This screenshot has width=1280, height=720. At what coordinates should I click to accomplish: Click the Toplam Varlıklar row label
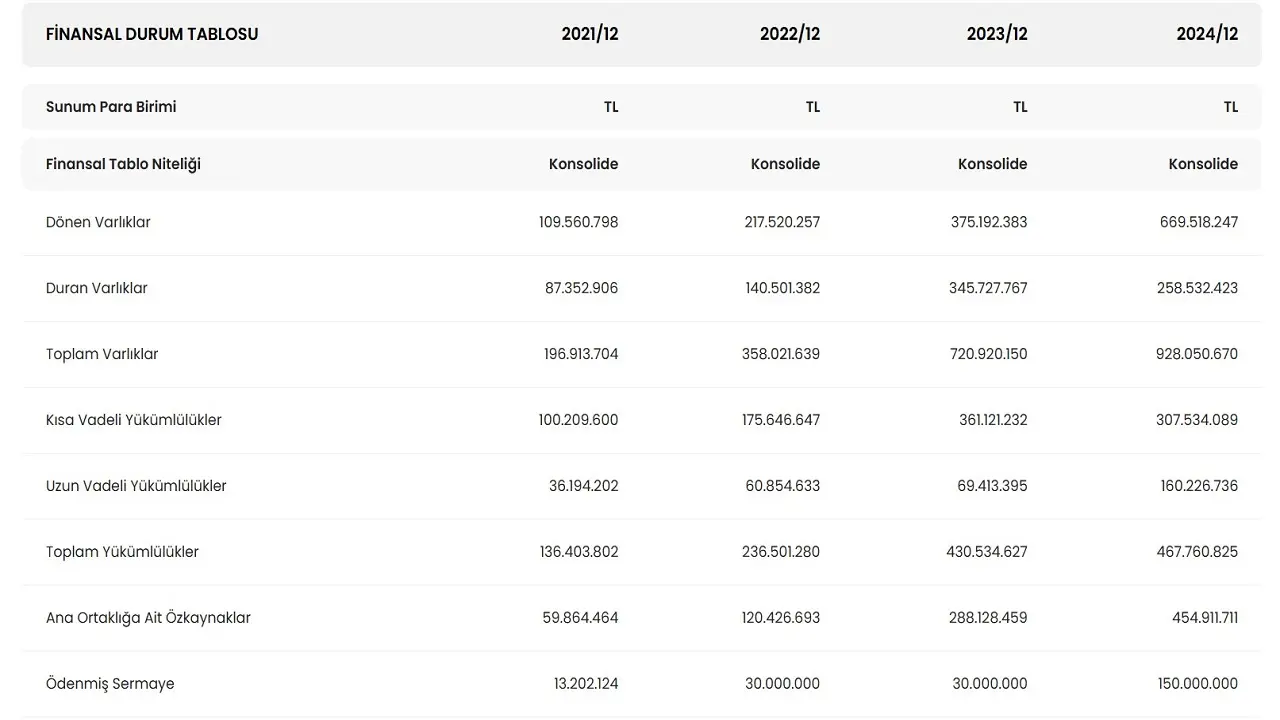point(102,354)
